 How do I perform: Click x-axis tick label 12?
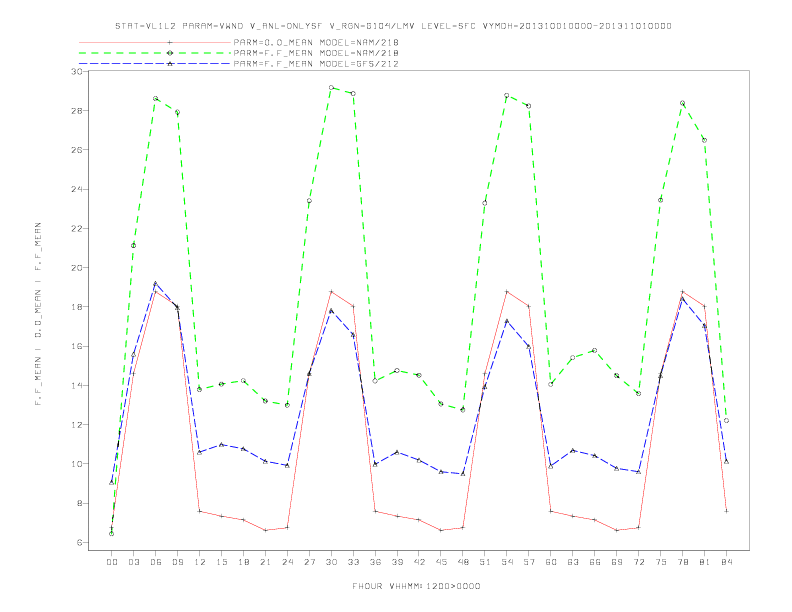tap(200, 562)
